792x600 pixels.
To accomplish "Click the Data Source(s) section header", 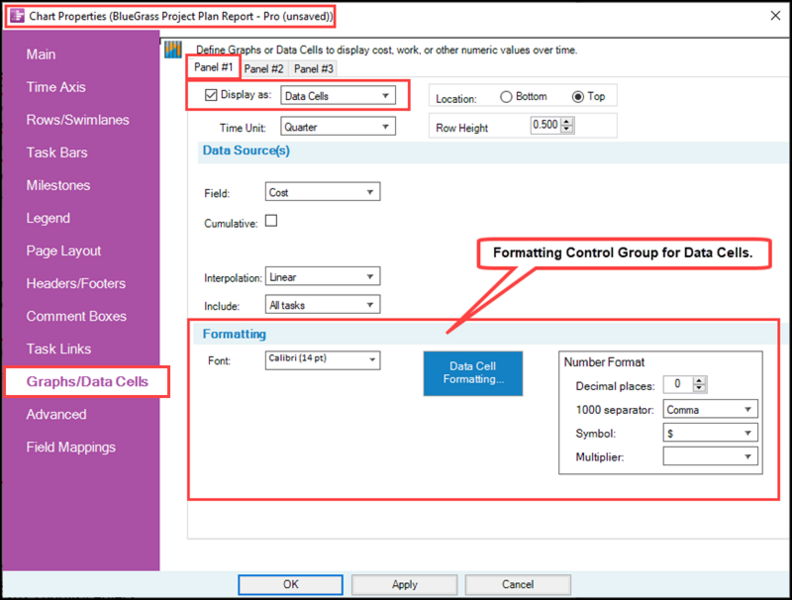I will [246, 151].
